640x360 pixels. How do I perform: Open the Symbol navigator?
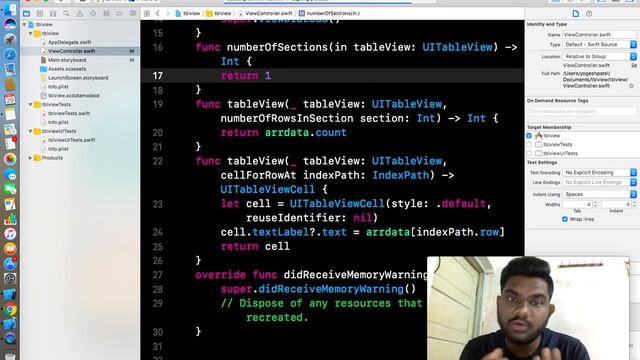[x=53, y=13]
